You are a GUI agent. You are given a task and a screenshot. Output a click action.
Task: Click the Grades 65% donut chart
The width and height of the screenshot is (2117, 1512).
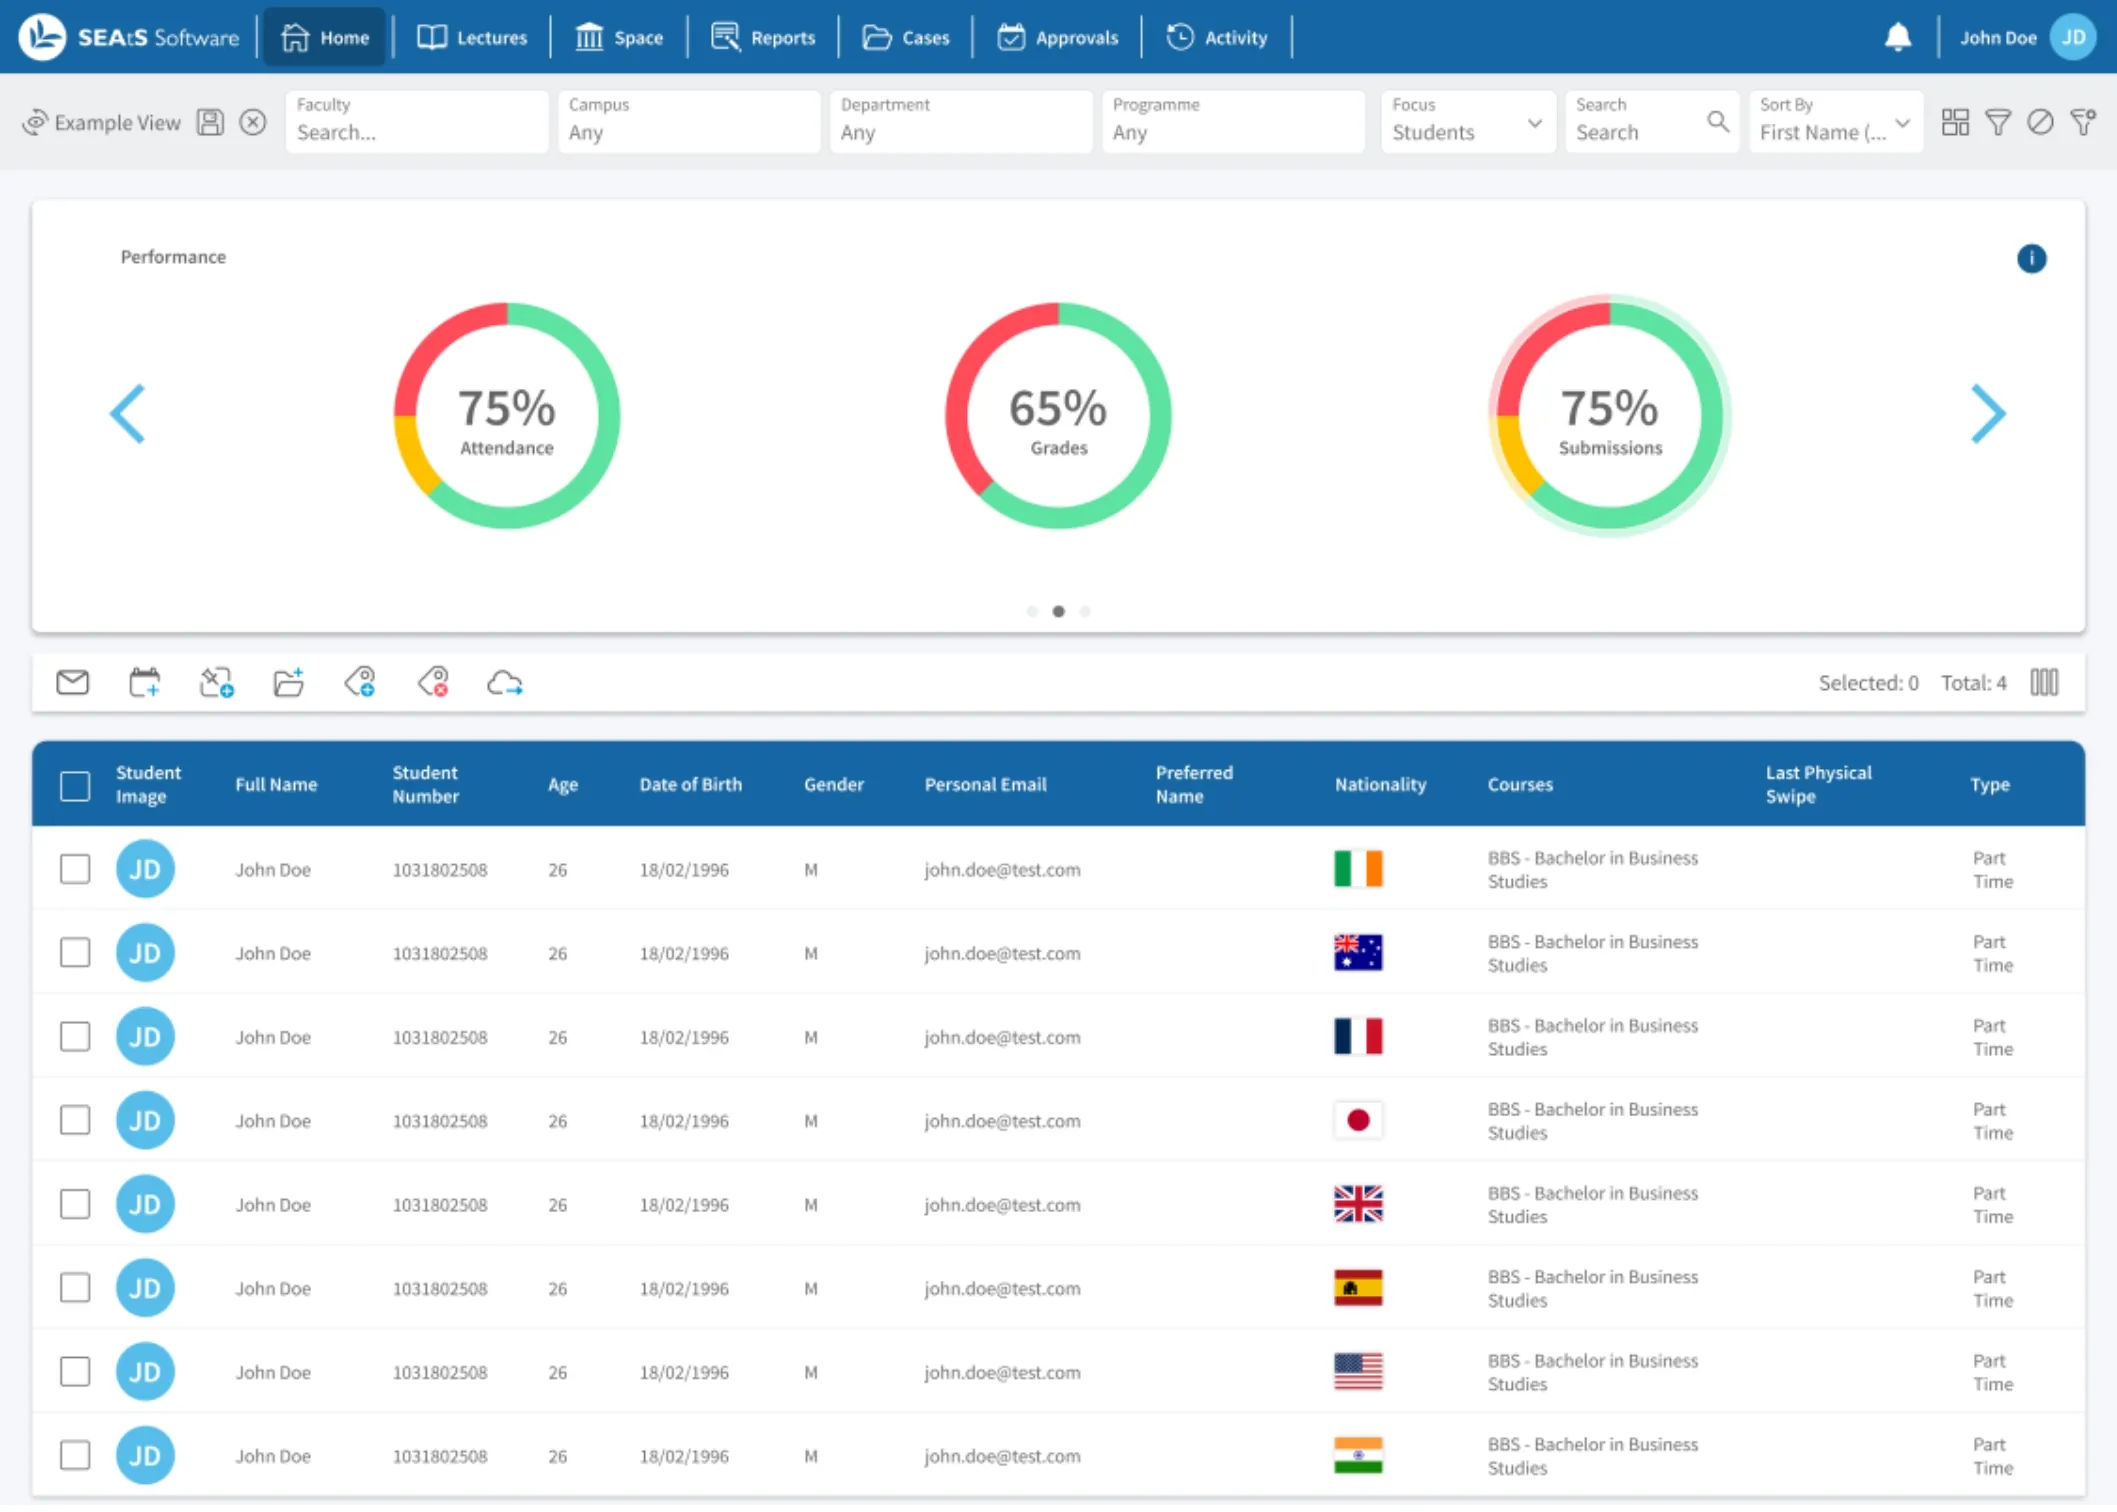click(x=1058, y=417)
